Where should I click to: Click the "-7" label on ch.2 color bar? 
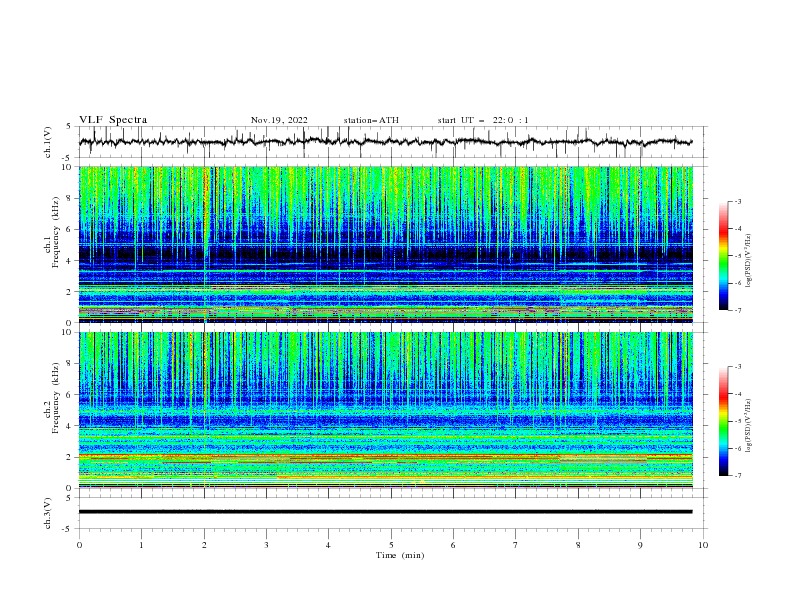point(738,476)
